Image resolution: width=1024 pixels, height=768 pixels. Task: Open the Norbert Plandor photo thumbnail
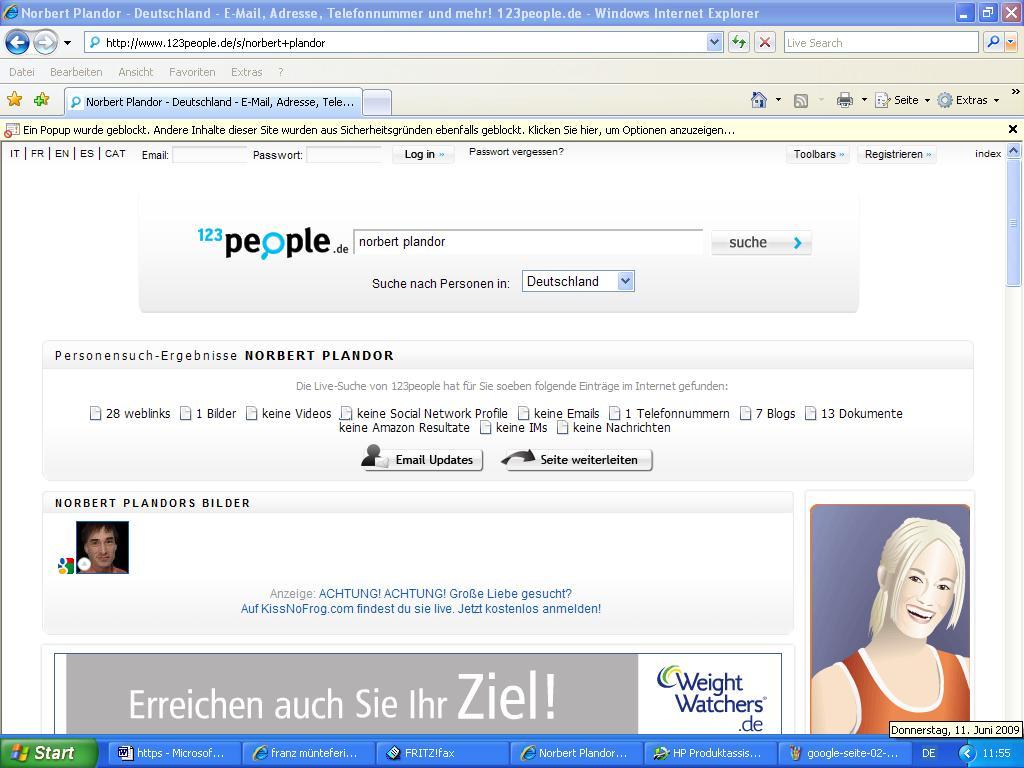point(103,547)
